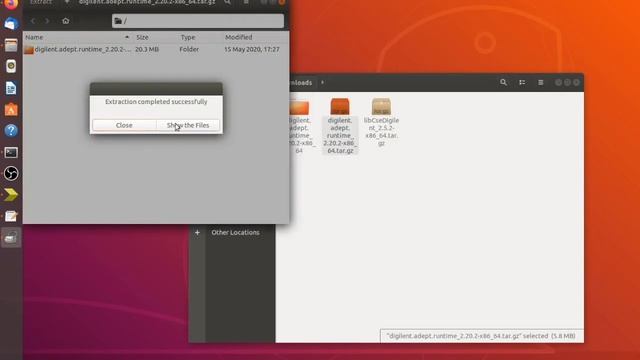Open Files window hamburger menu
The image size is (640, 360).
tap(540, 82)
